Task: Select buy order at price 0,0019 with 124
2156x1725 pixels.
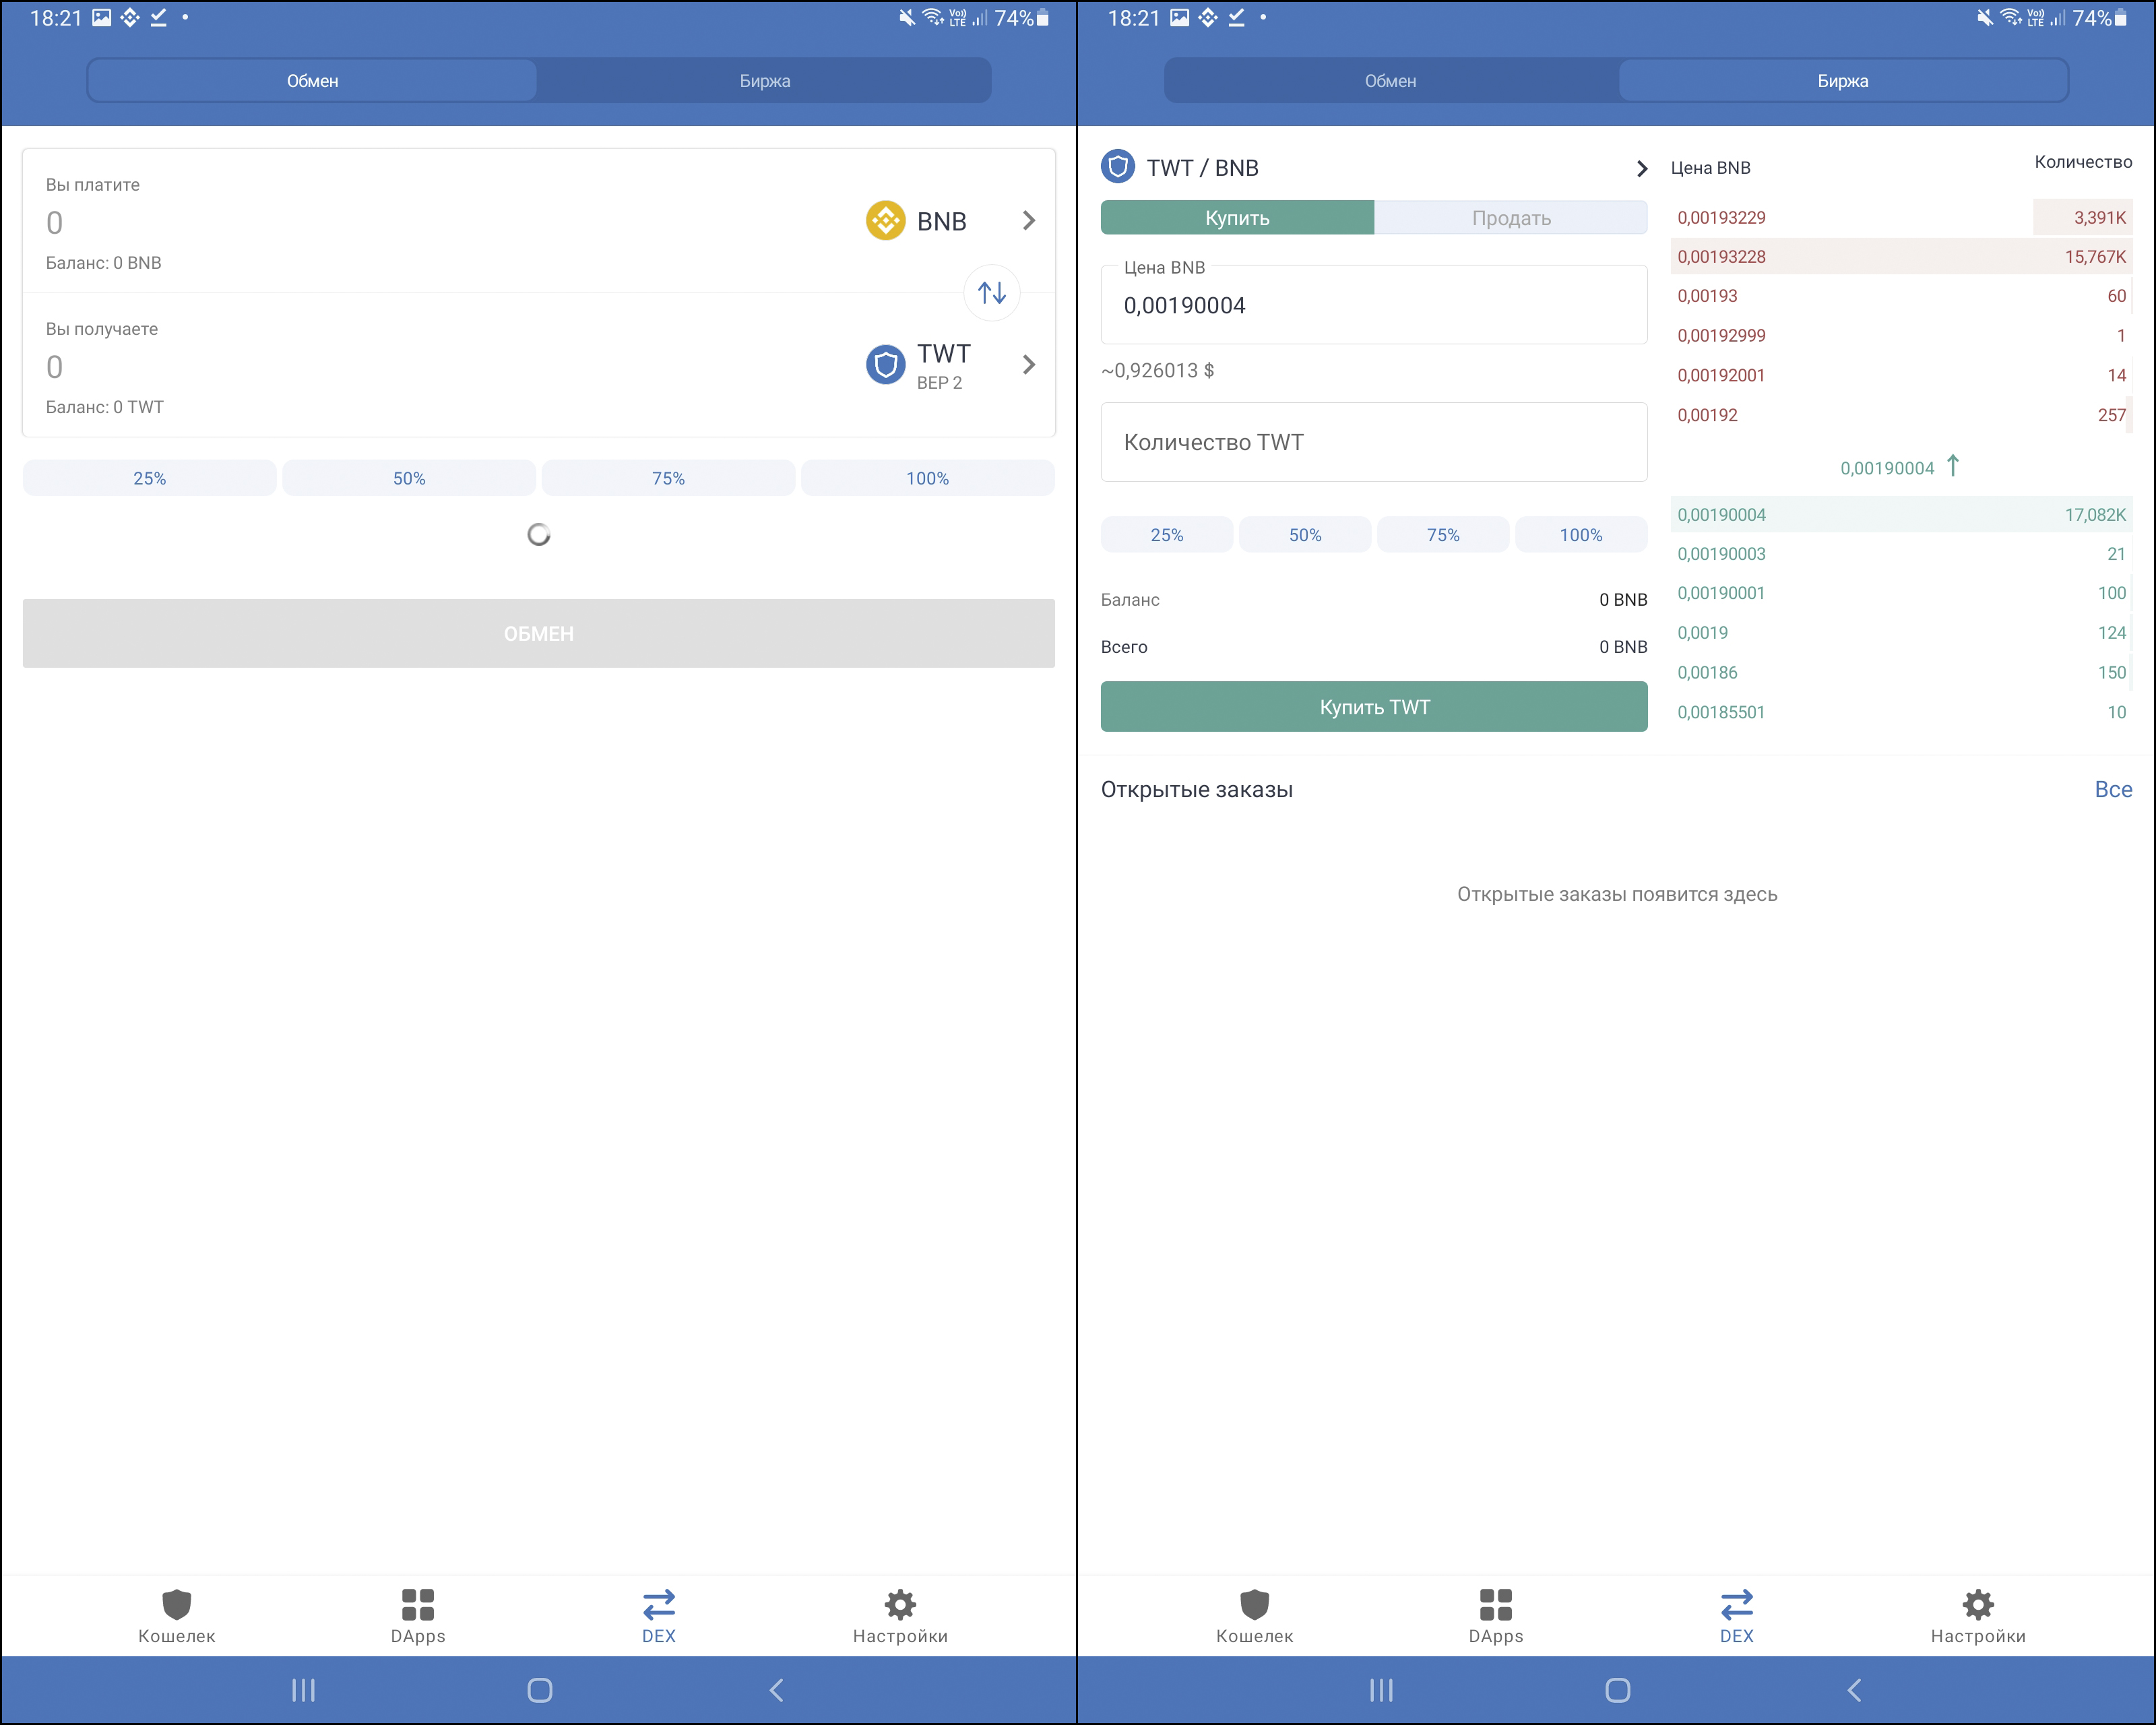Action: click(x=1902, y=632)
